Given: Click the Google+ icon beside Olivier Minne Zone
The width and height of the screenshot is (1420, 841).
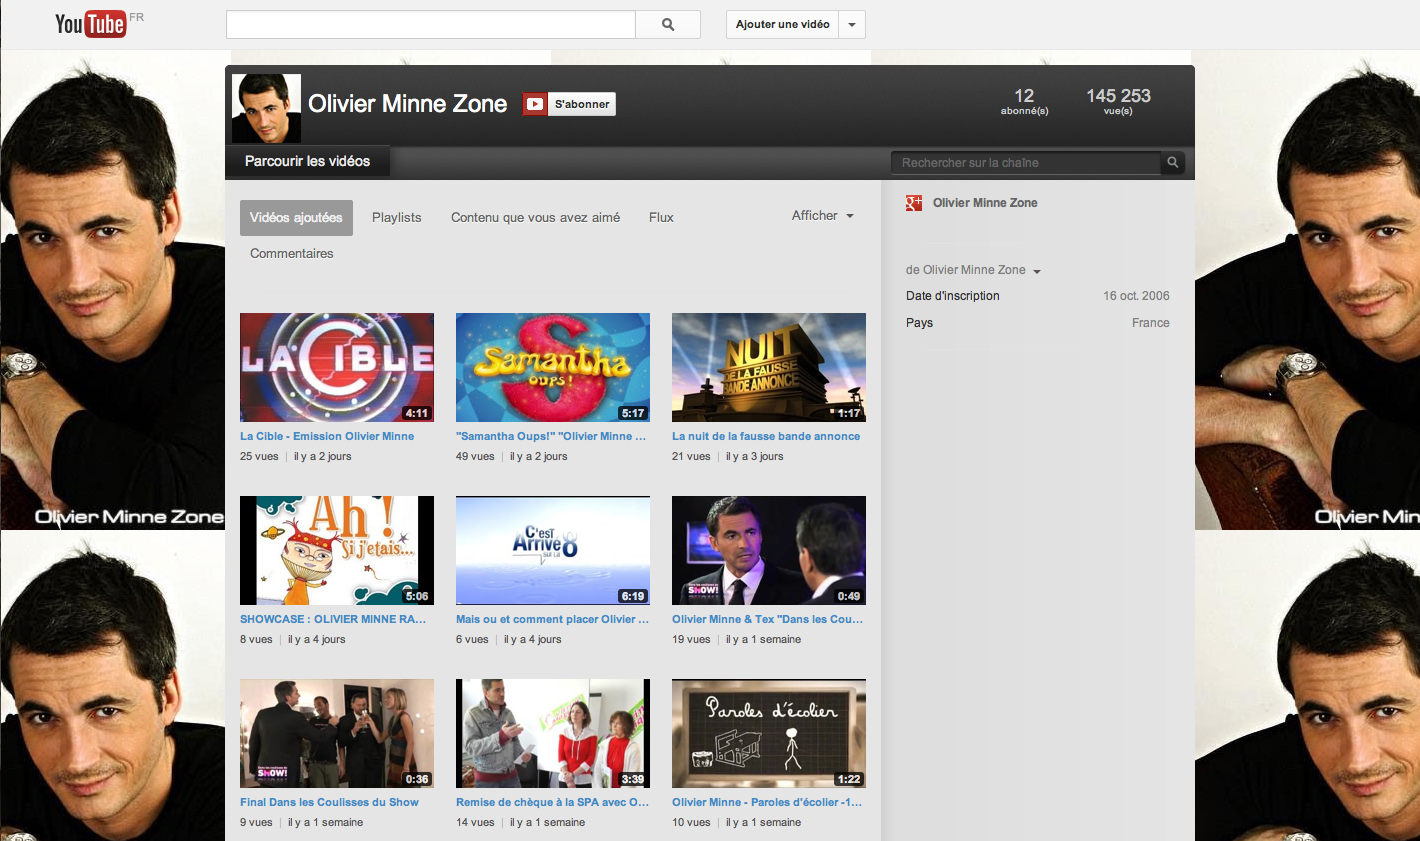Looking at the screenshot, I should pos(914,203).
